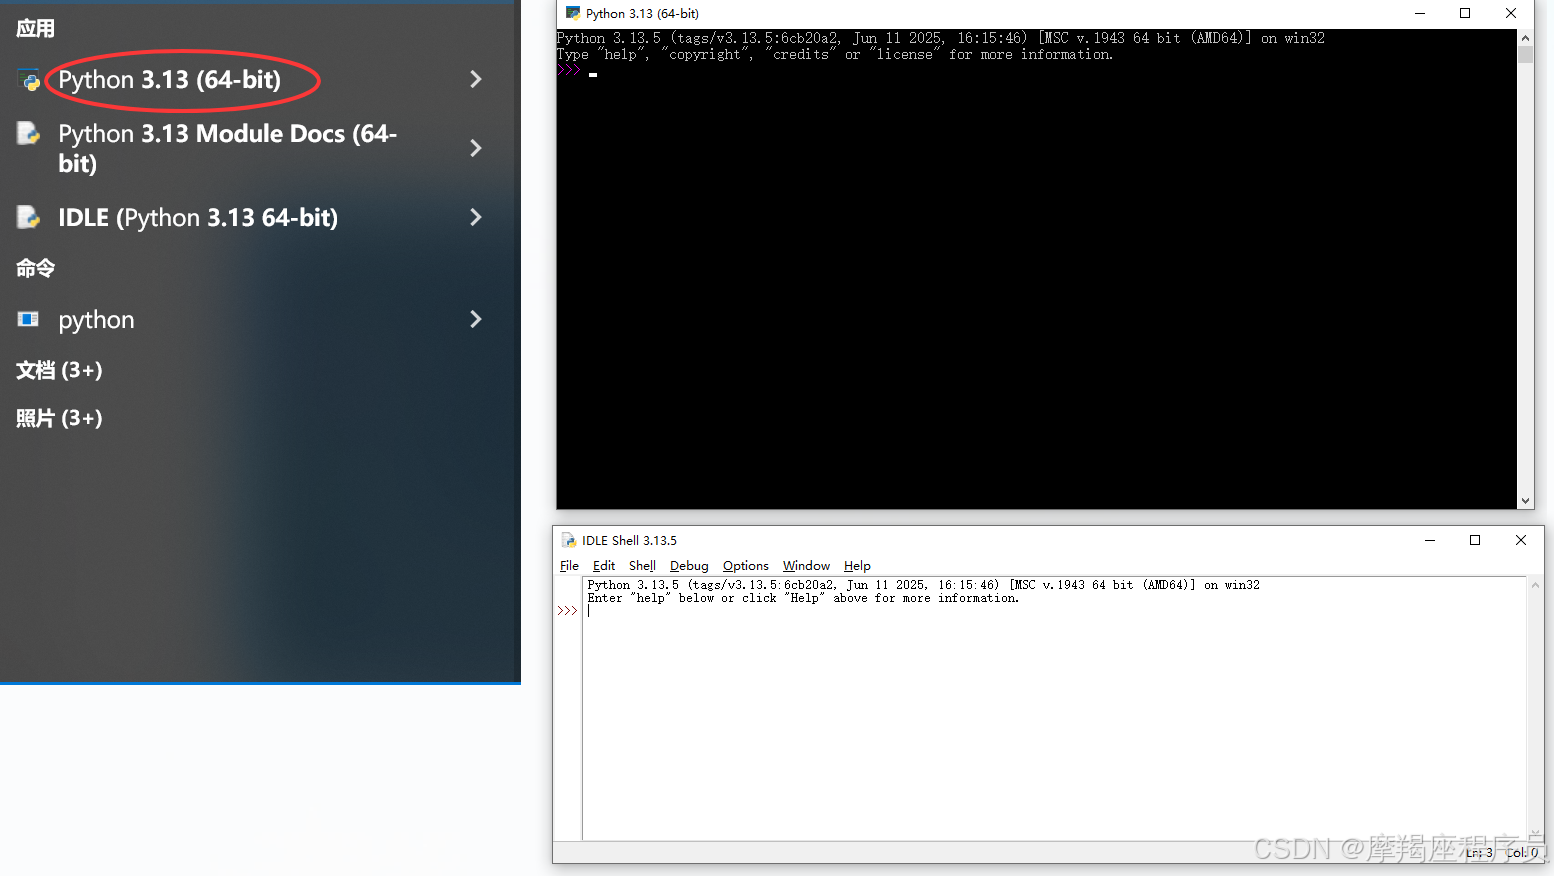
Task: Expand Python 3.13 (64-bit) result chevron
Action: (476, 79)
